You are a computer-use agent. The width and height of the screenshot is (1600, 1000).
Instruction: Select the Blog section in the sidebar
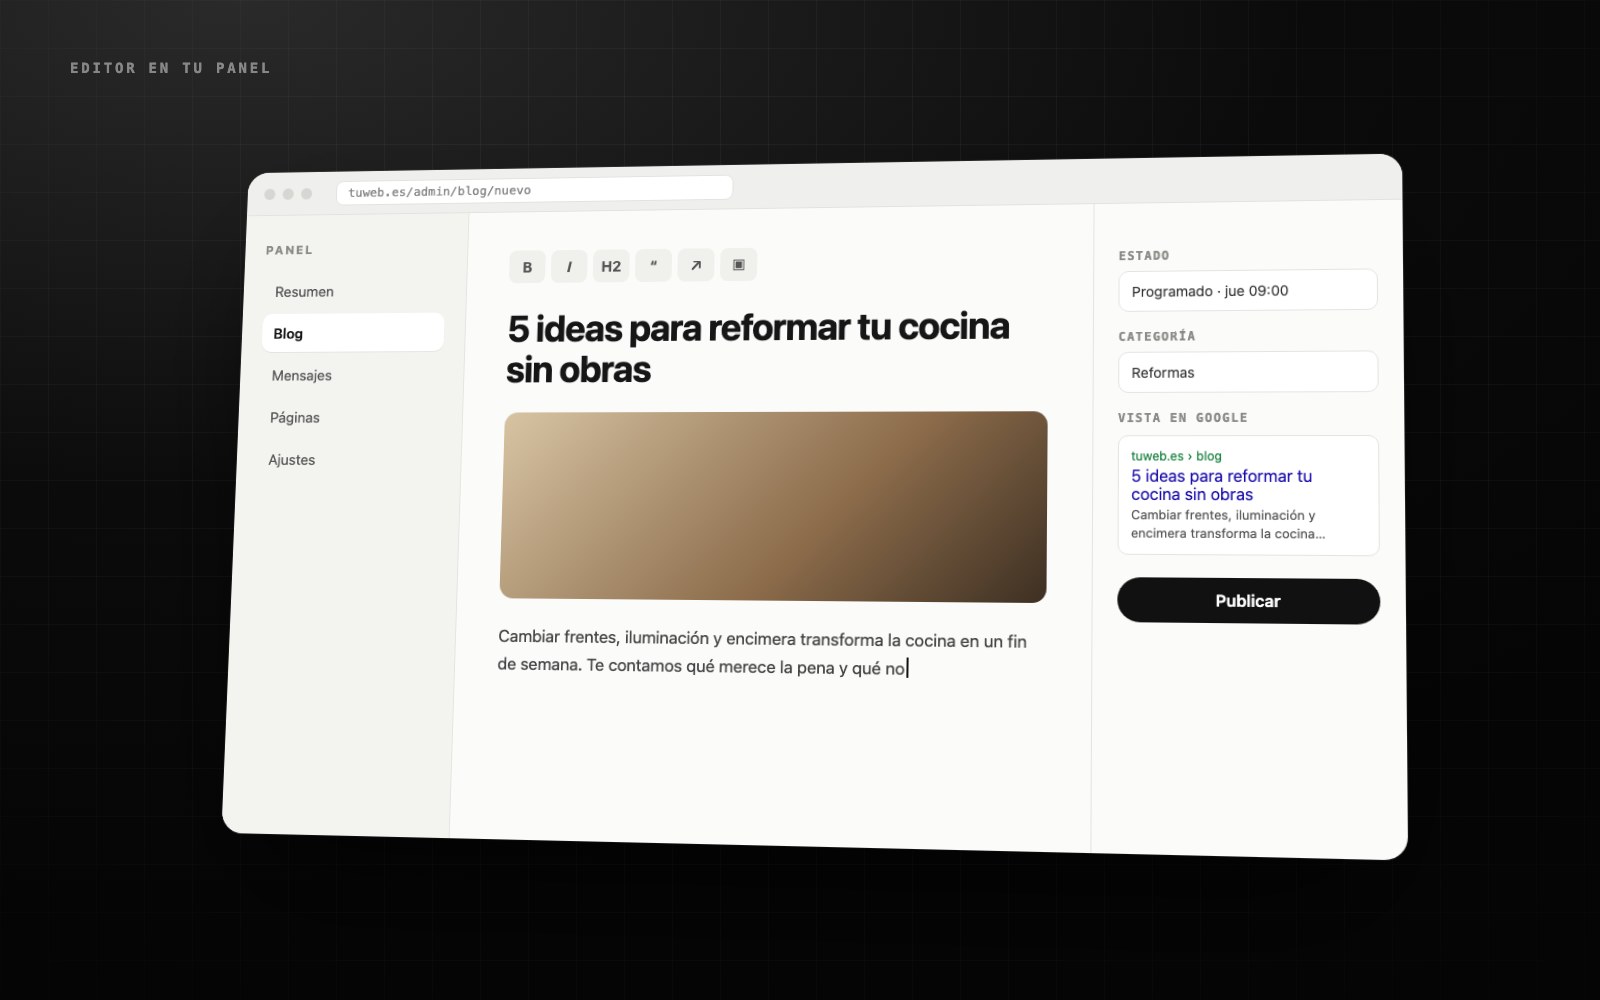[353, 333]
